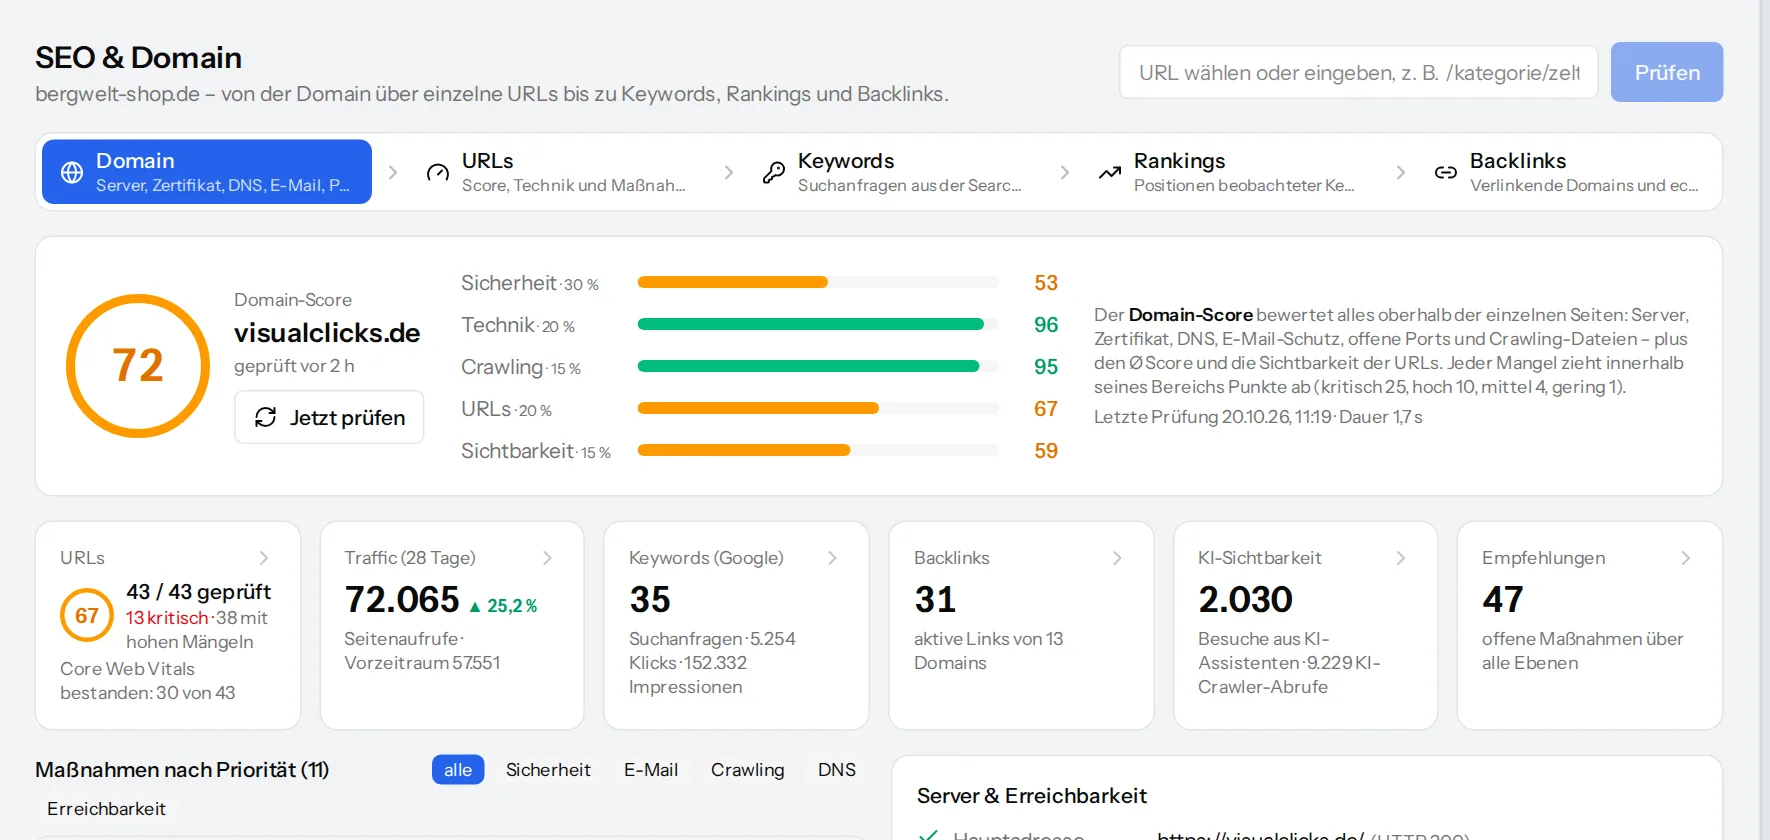The height and width of the screenshot is (840, 1770).
Task: Open the KI-Sichtbarkeit card chevron
Action: (1401, 558)
